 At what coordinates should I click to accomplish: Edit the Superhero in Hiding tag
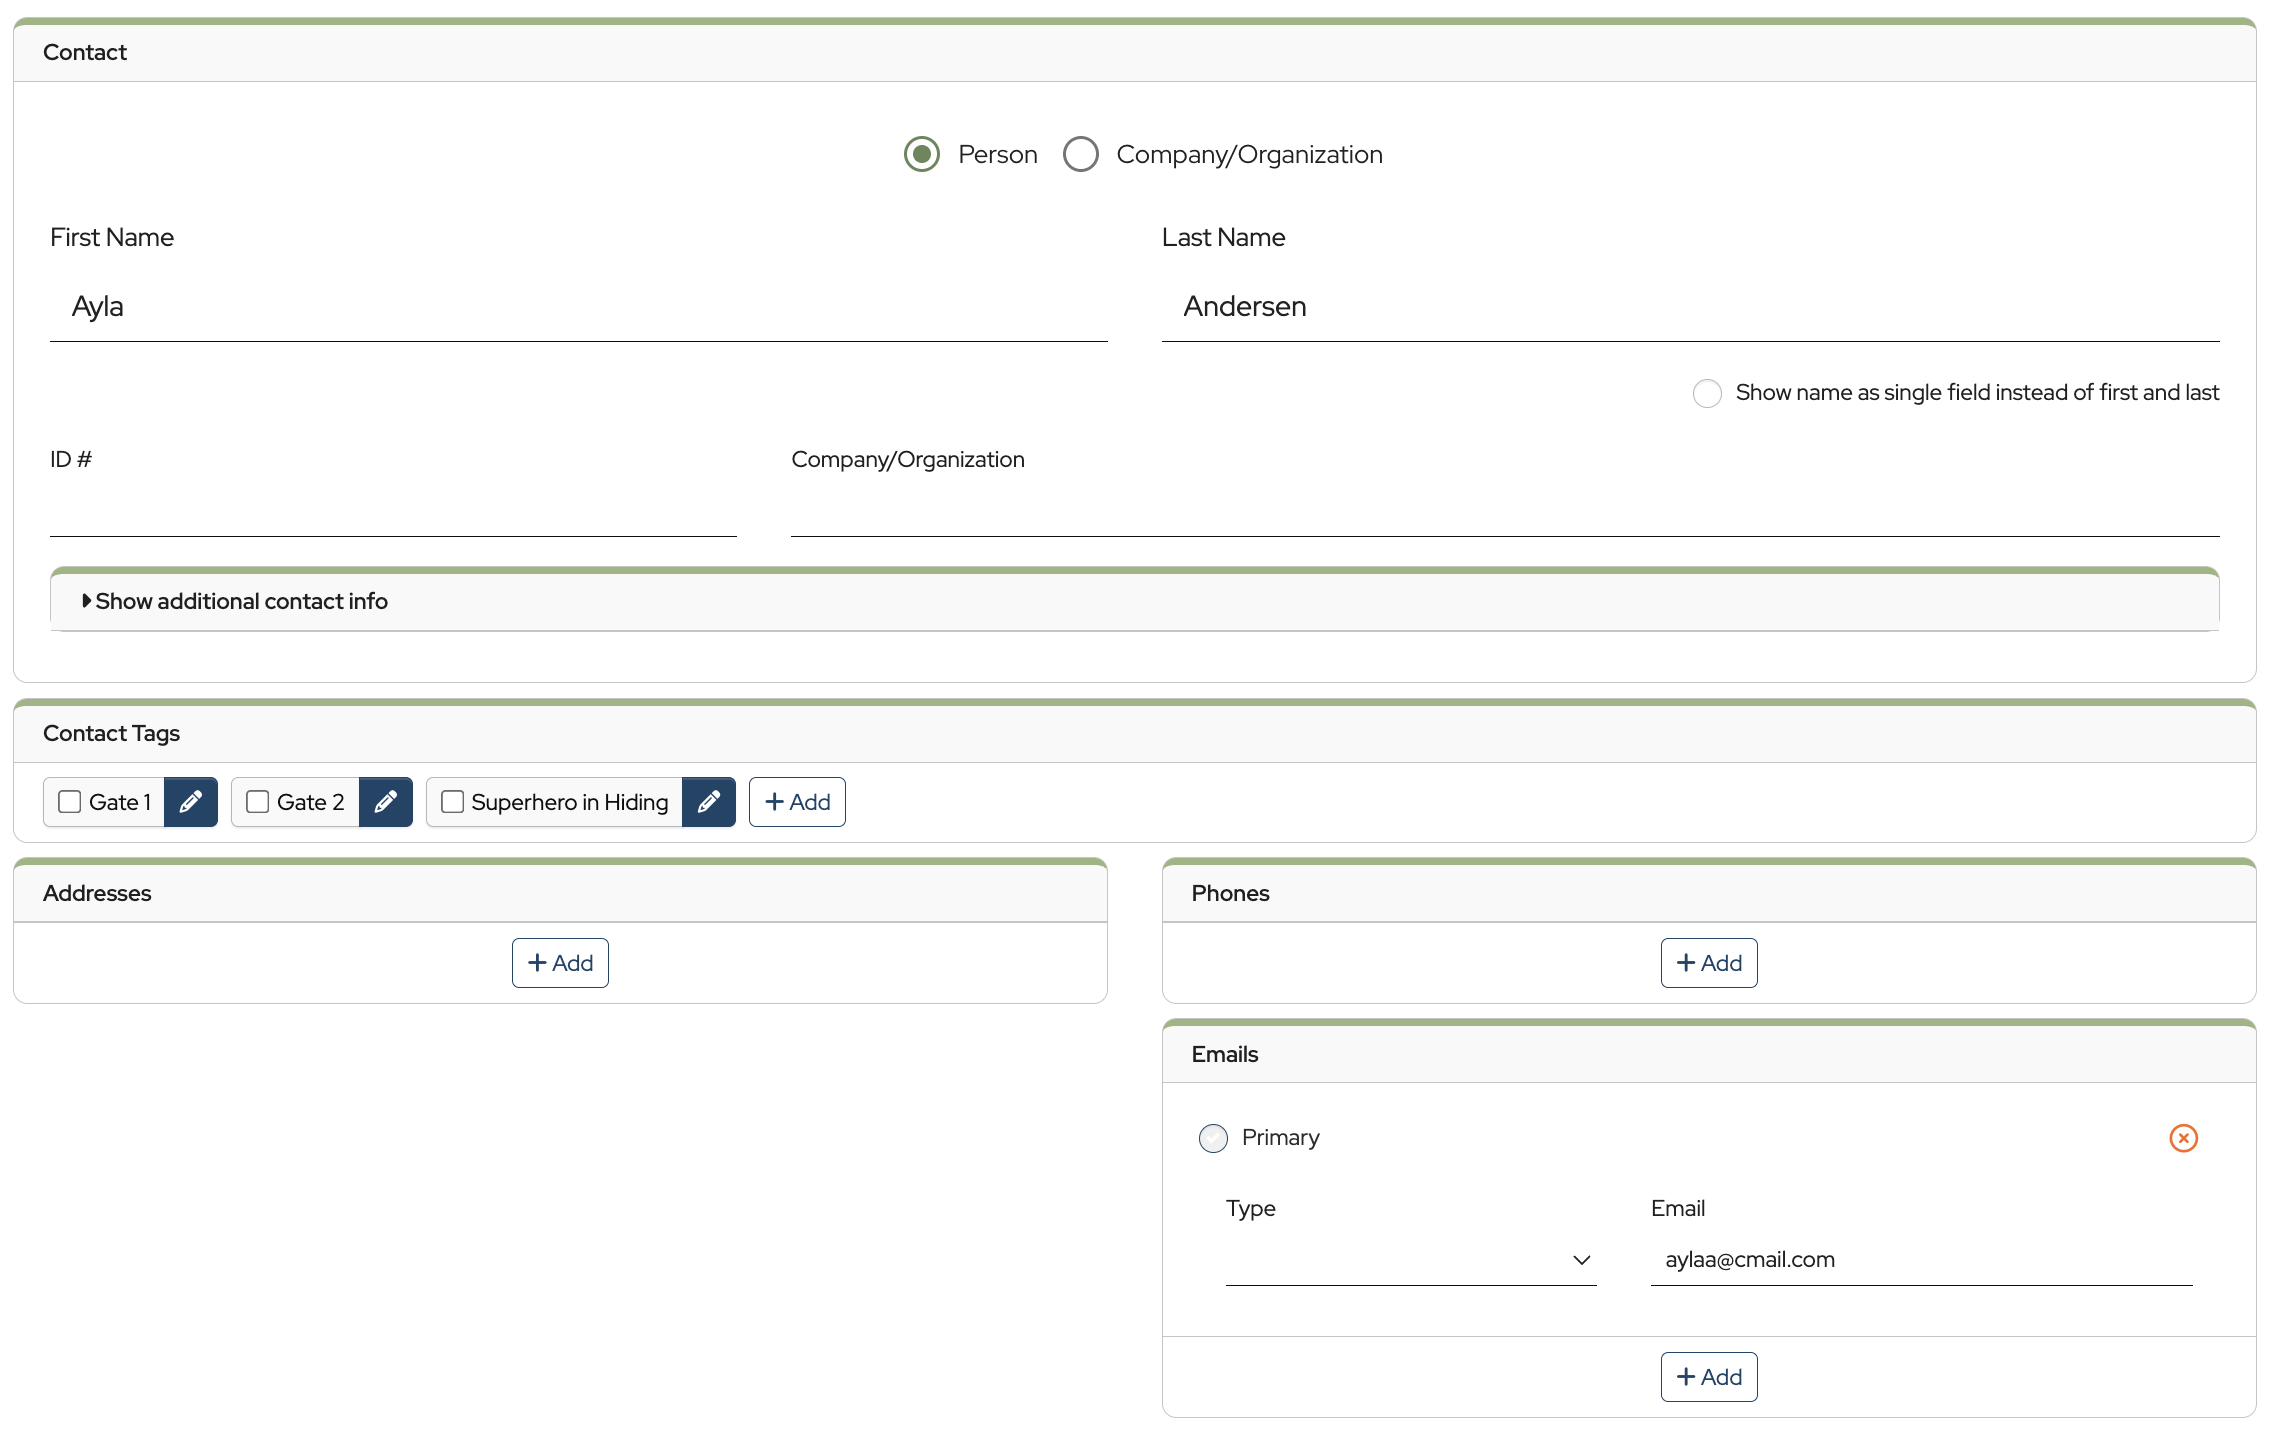click(x=708, y=802)
